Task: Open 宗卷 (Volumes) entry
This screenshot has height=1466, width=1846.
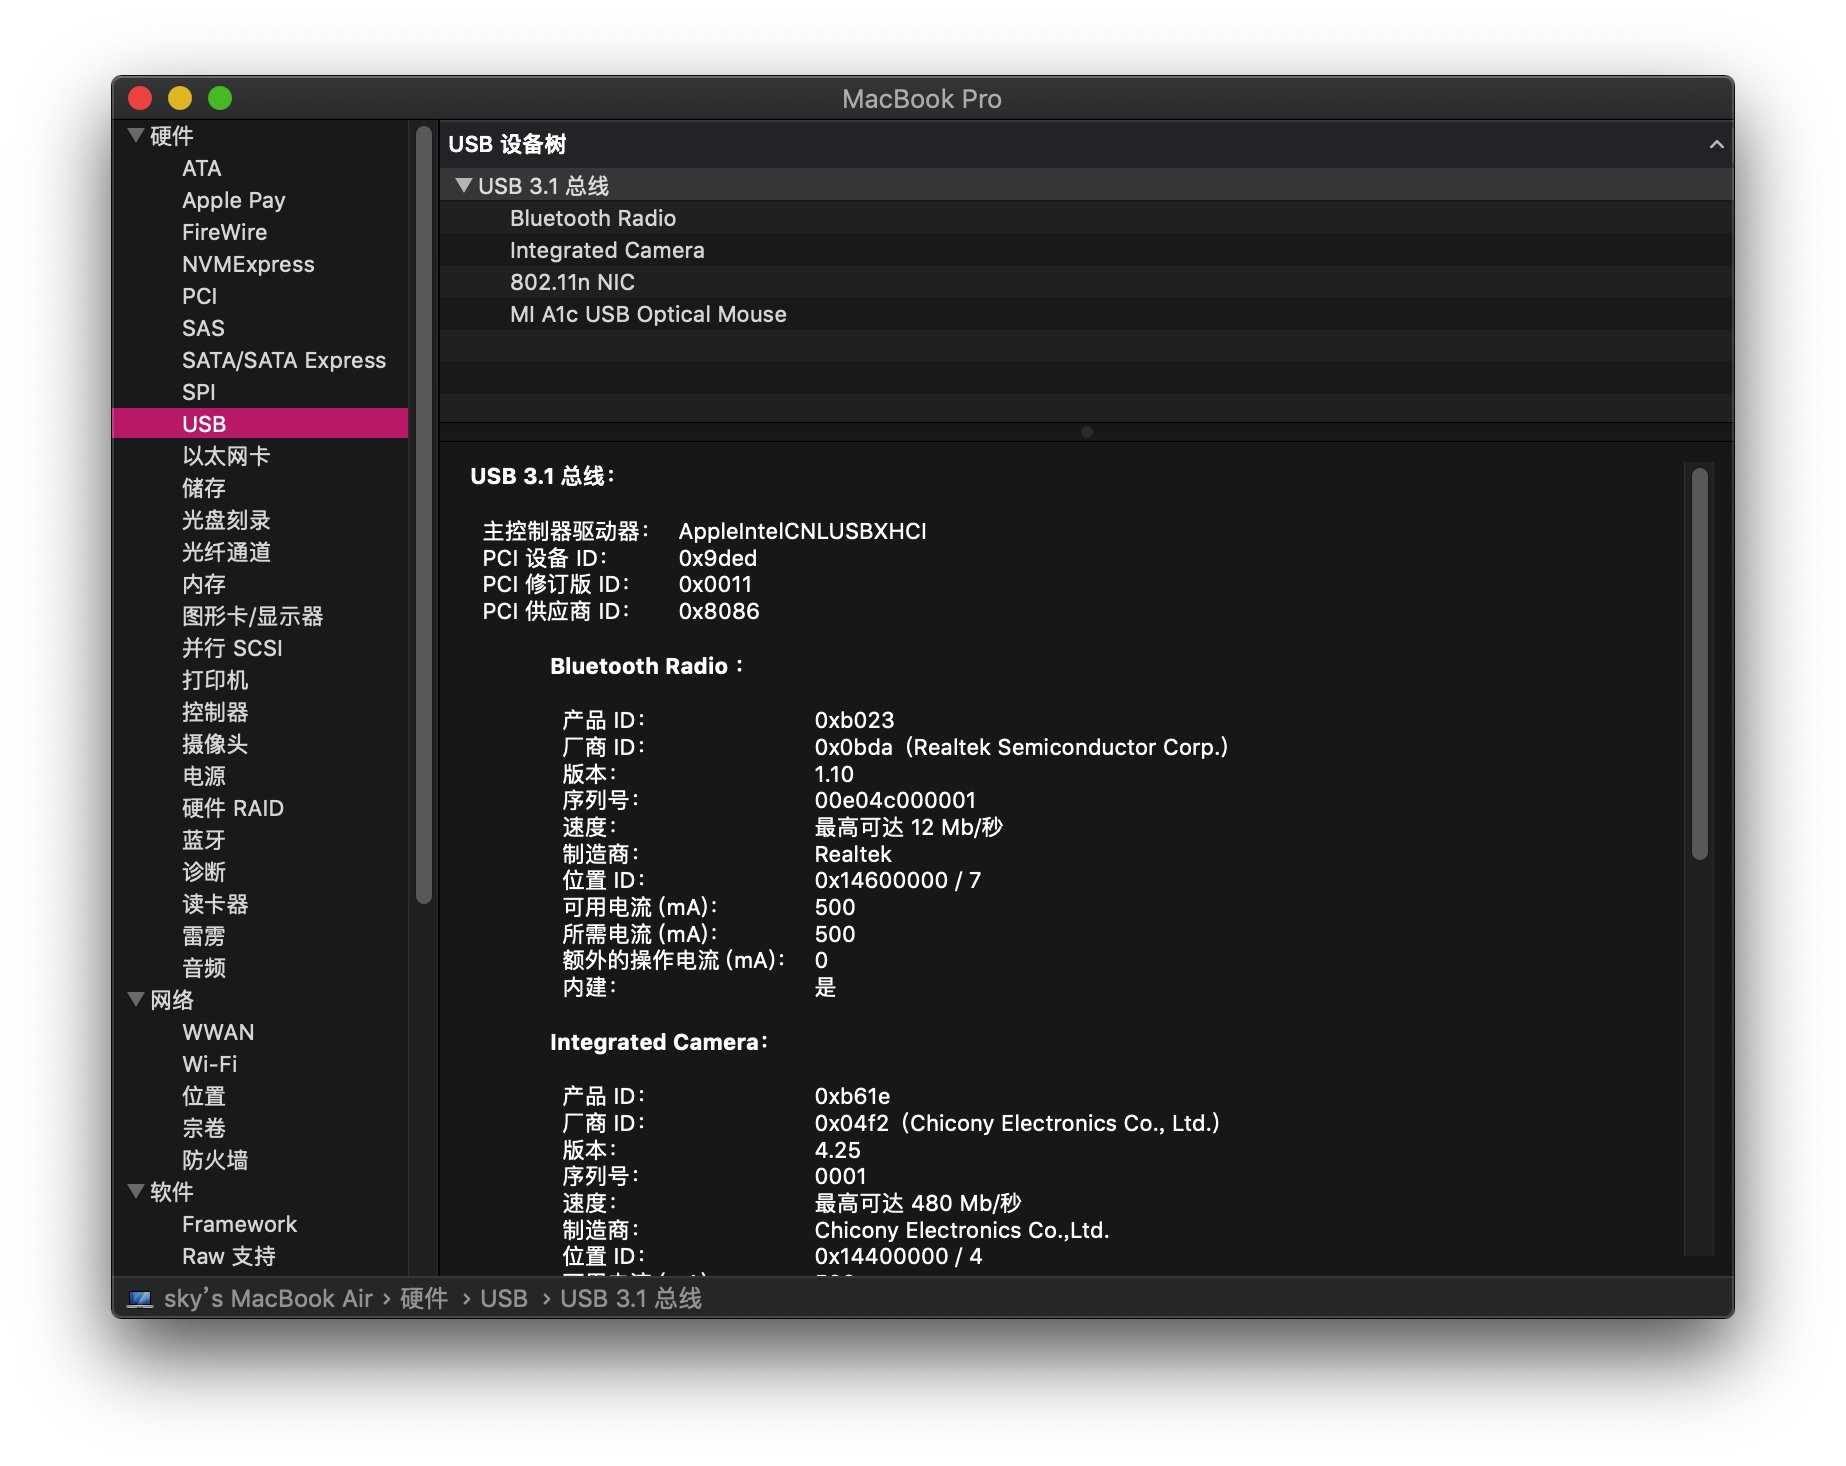Action: click(x=204, y=1128)
